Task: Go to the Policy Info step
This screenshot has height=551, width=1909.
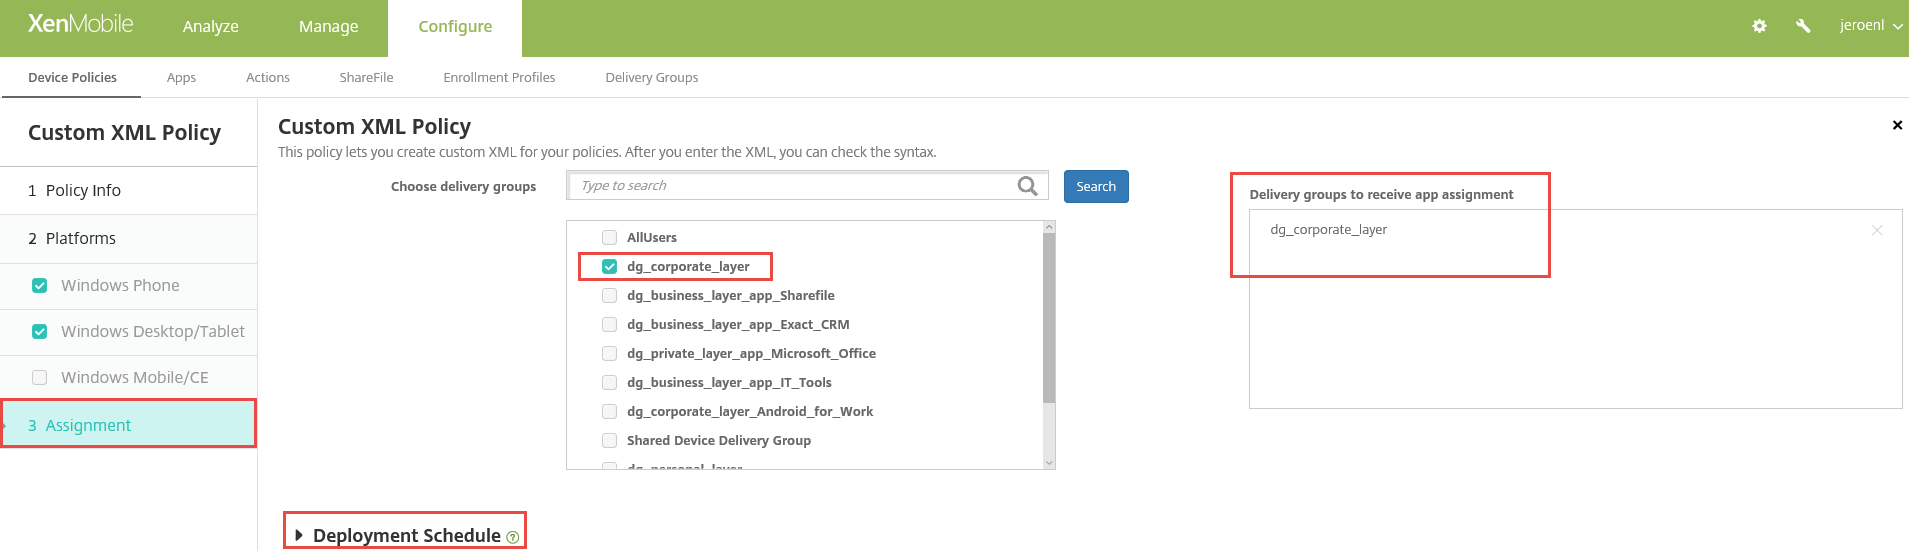Action: coord(83,191)
